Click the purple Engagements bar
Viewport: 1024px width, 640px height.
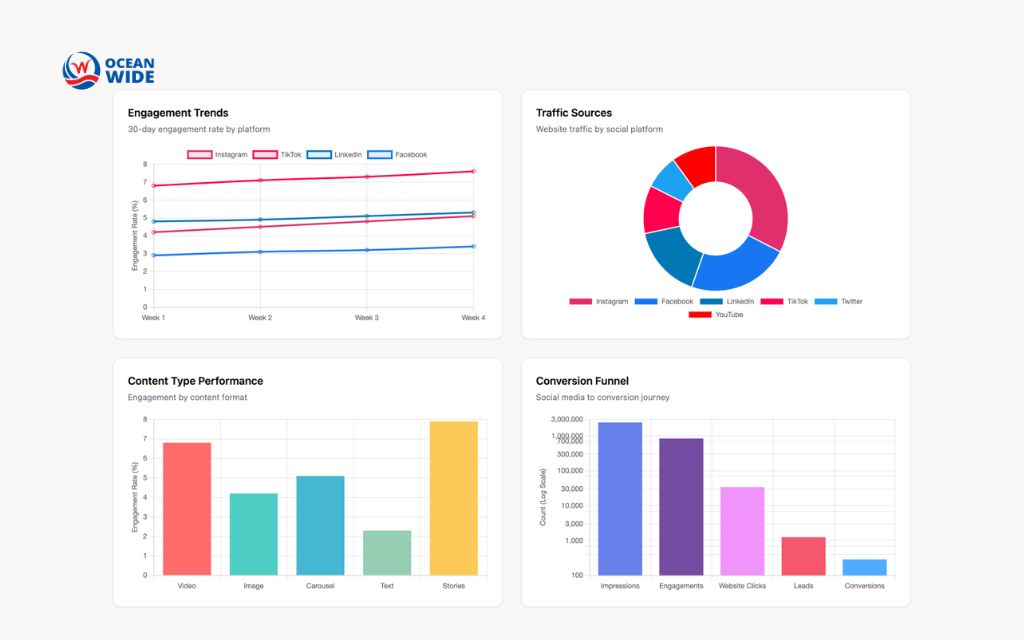tap(681, 507)
